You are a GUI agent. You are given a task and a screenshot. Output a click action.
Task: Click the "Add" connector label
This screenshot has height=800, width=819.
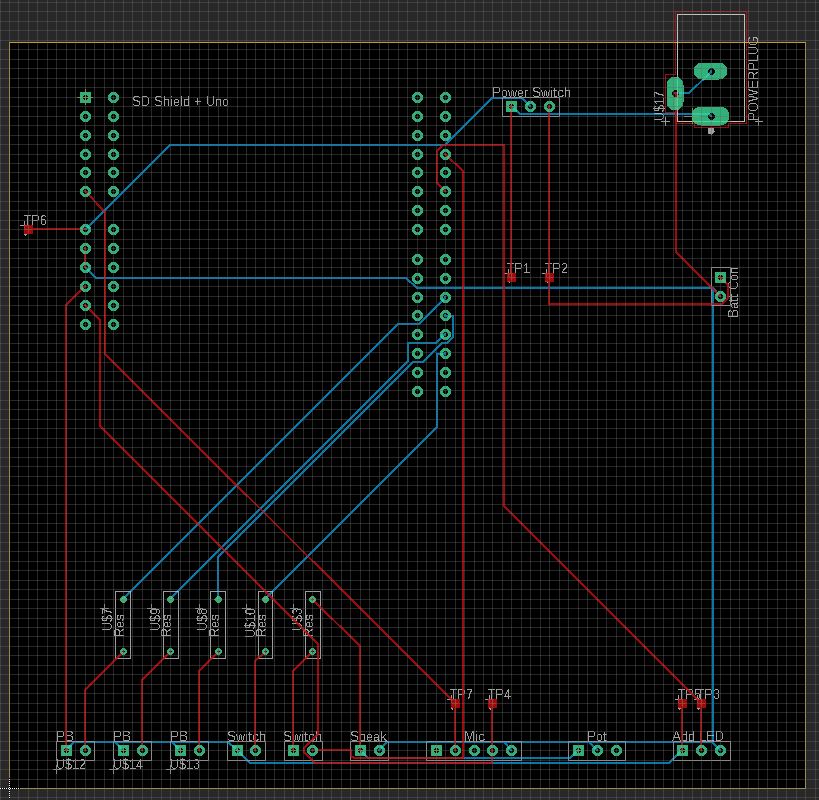click(x=683, y=736)
